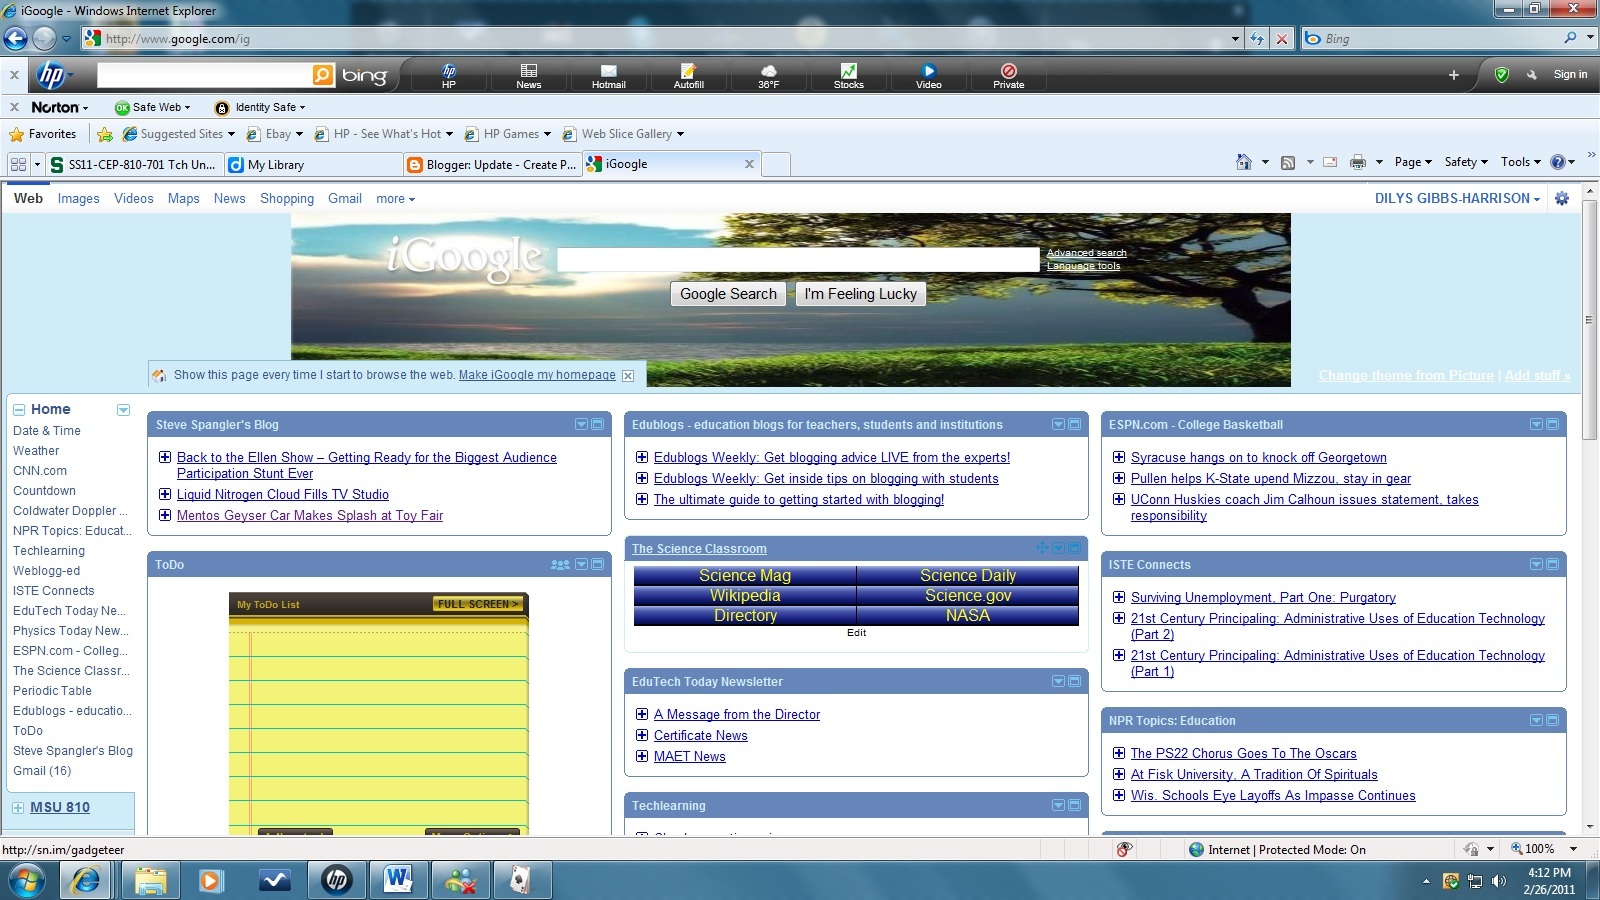The width and height of the screenshot is (1600, 900).
Task: Open the Quick Tabs grid icon
Action: click(x=18, y=164)
